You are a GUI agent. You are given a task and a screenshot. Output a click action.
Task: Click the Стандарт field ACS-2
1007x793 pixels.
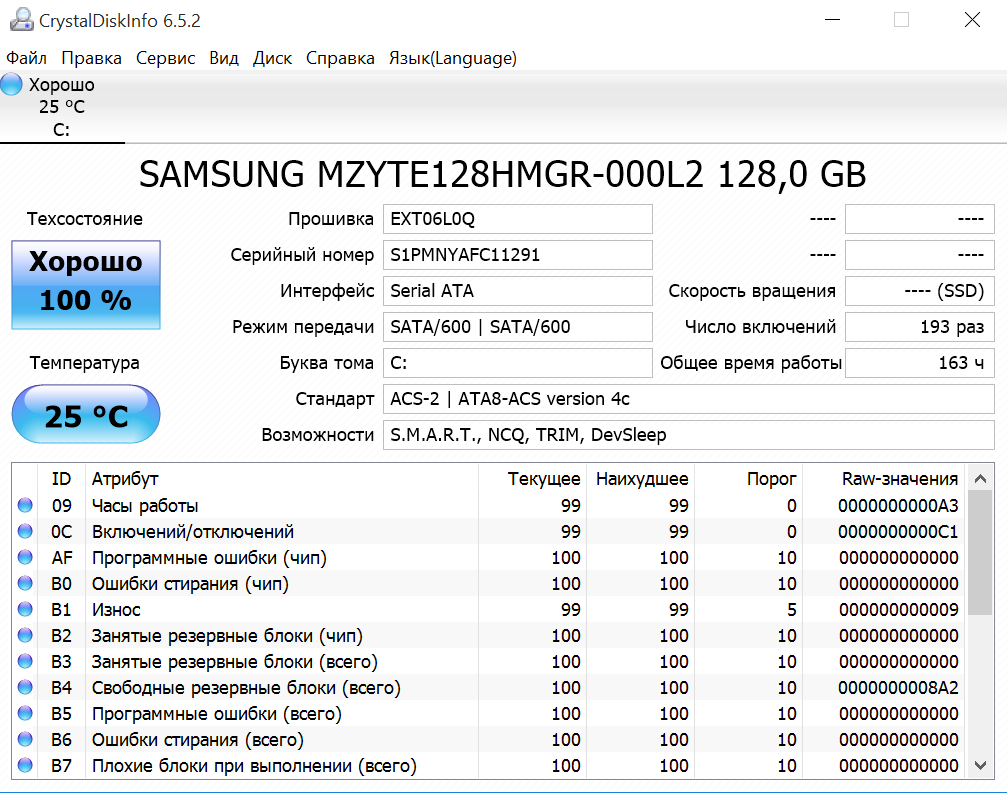(x=688, y=399)
